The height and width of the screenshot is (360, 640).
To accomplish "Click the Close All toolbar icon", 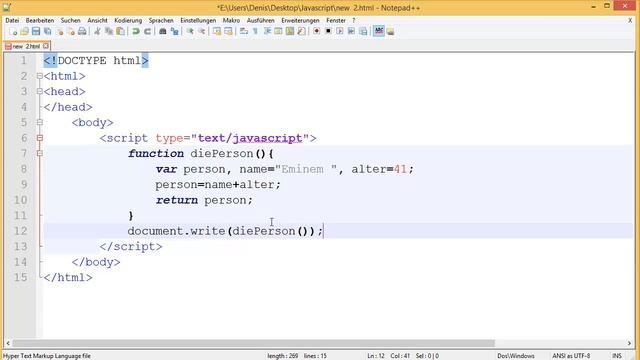I will 71,31.
